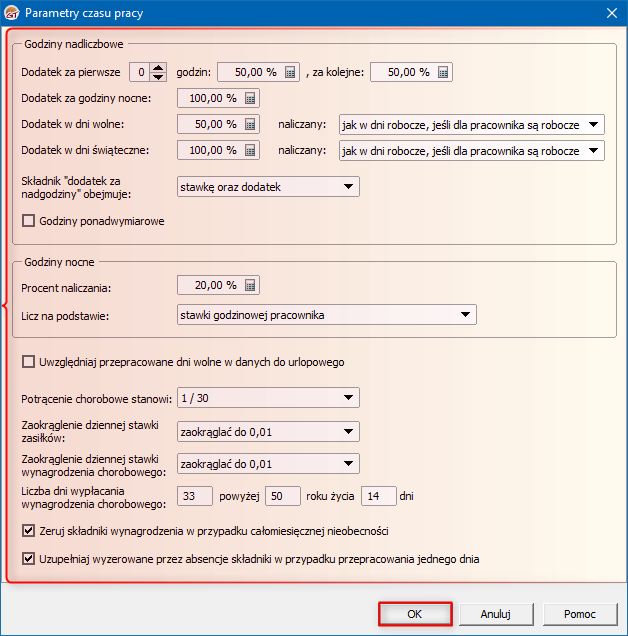The width and height of the screenshot is (628, 636).
Task: Uncheck 'Zeruj składniki wynagrodzenia' checkbox
Action: [x=28, y=531]
